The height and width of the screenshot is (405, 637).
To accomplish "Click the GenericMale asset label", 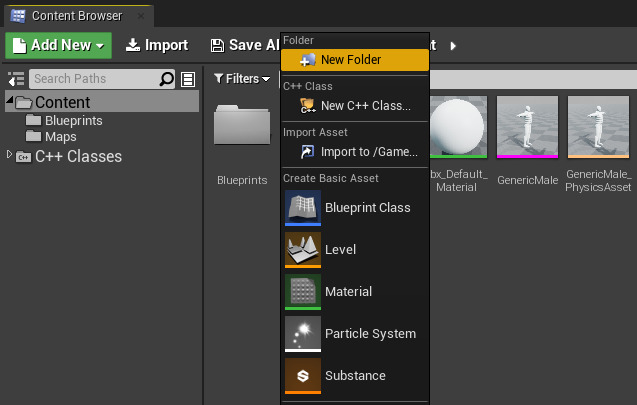I will pyautogui.click(x=527, y=180).
